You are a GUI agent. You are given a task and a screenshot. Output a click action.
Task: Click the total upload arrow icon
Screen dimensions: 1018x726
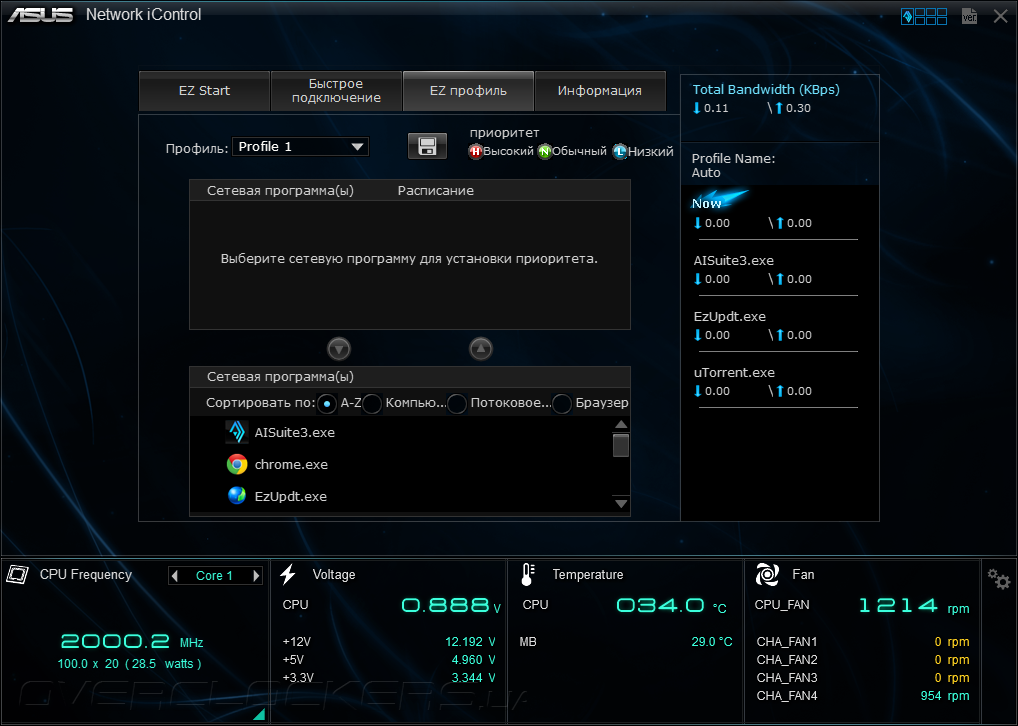(x=779, y=108)
